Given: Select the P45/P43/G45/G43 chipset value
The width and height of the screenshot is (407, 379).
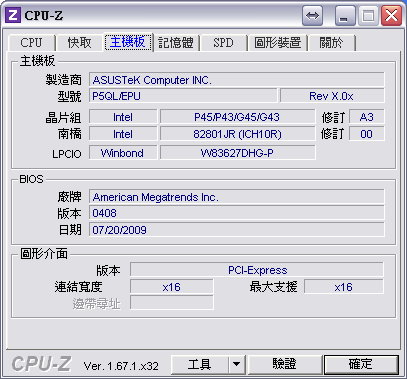Looking at the screenshot, I should [237, 117].
